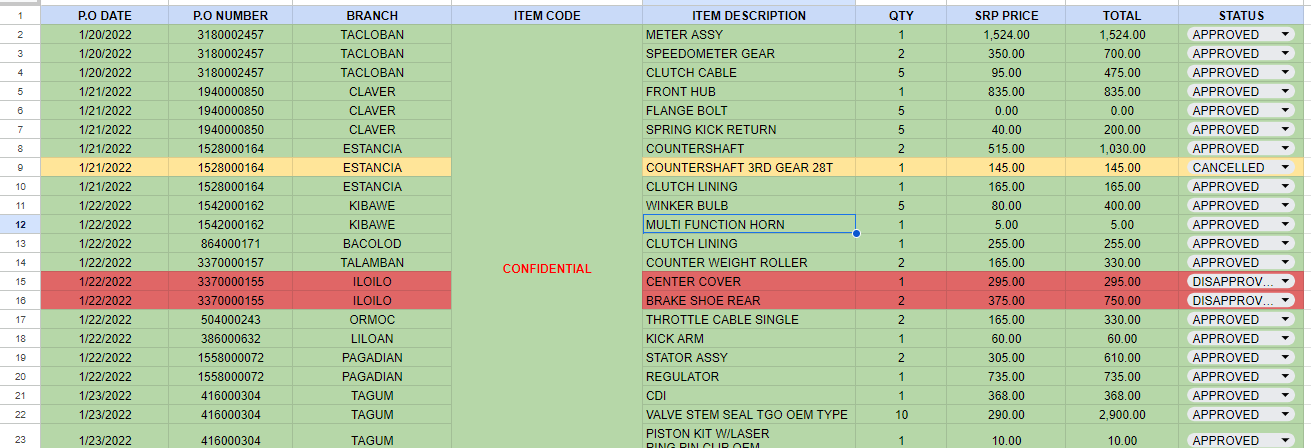Select the MULTI FUNCTION HORN cell
Viewport: 1311px width, 448px height.
pyautogui.click(x=748, y=225)
